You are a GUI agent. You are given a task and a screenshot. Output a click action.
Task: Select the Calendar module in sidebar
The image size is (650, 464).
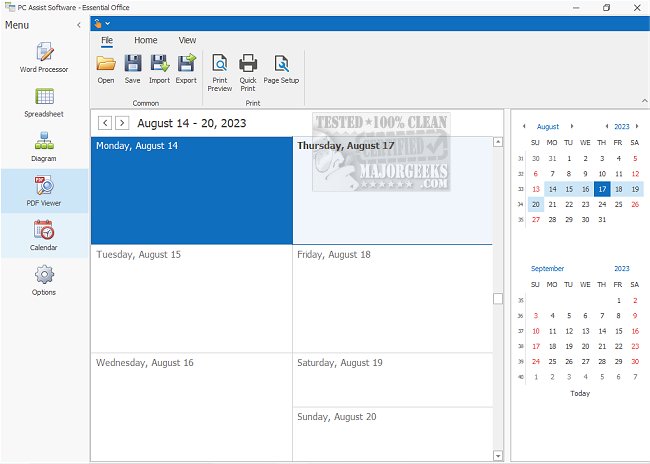(44, 236)
